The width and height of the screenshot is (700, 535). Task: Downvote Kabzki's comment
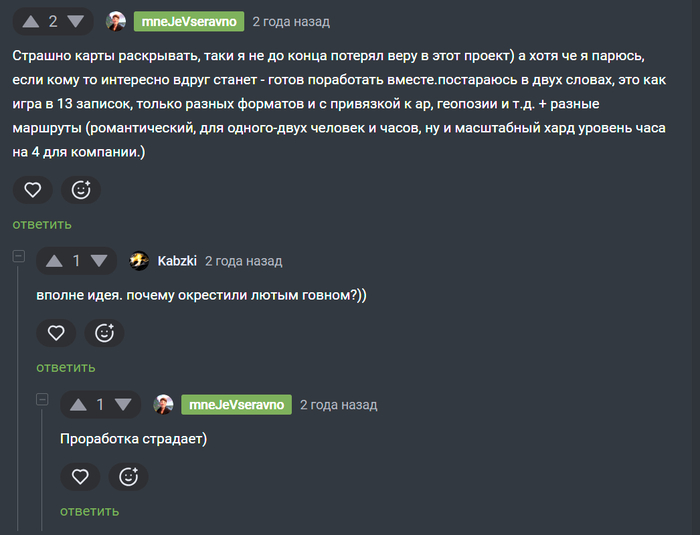pos(99,261)
